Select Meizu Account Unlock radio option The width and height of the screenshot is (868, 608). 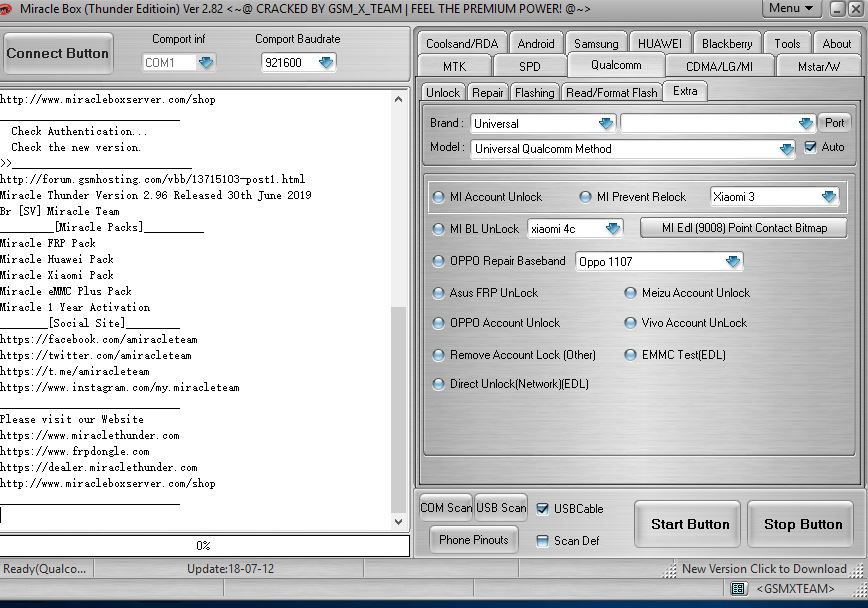point(631,293)
